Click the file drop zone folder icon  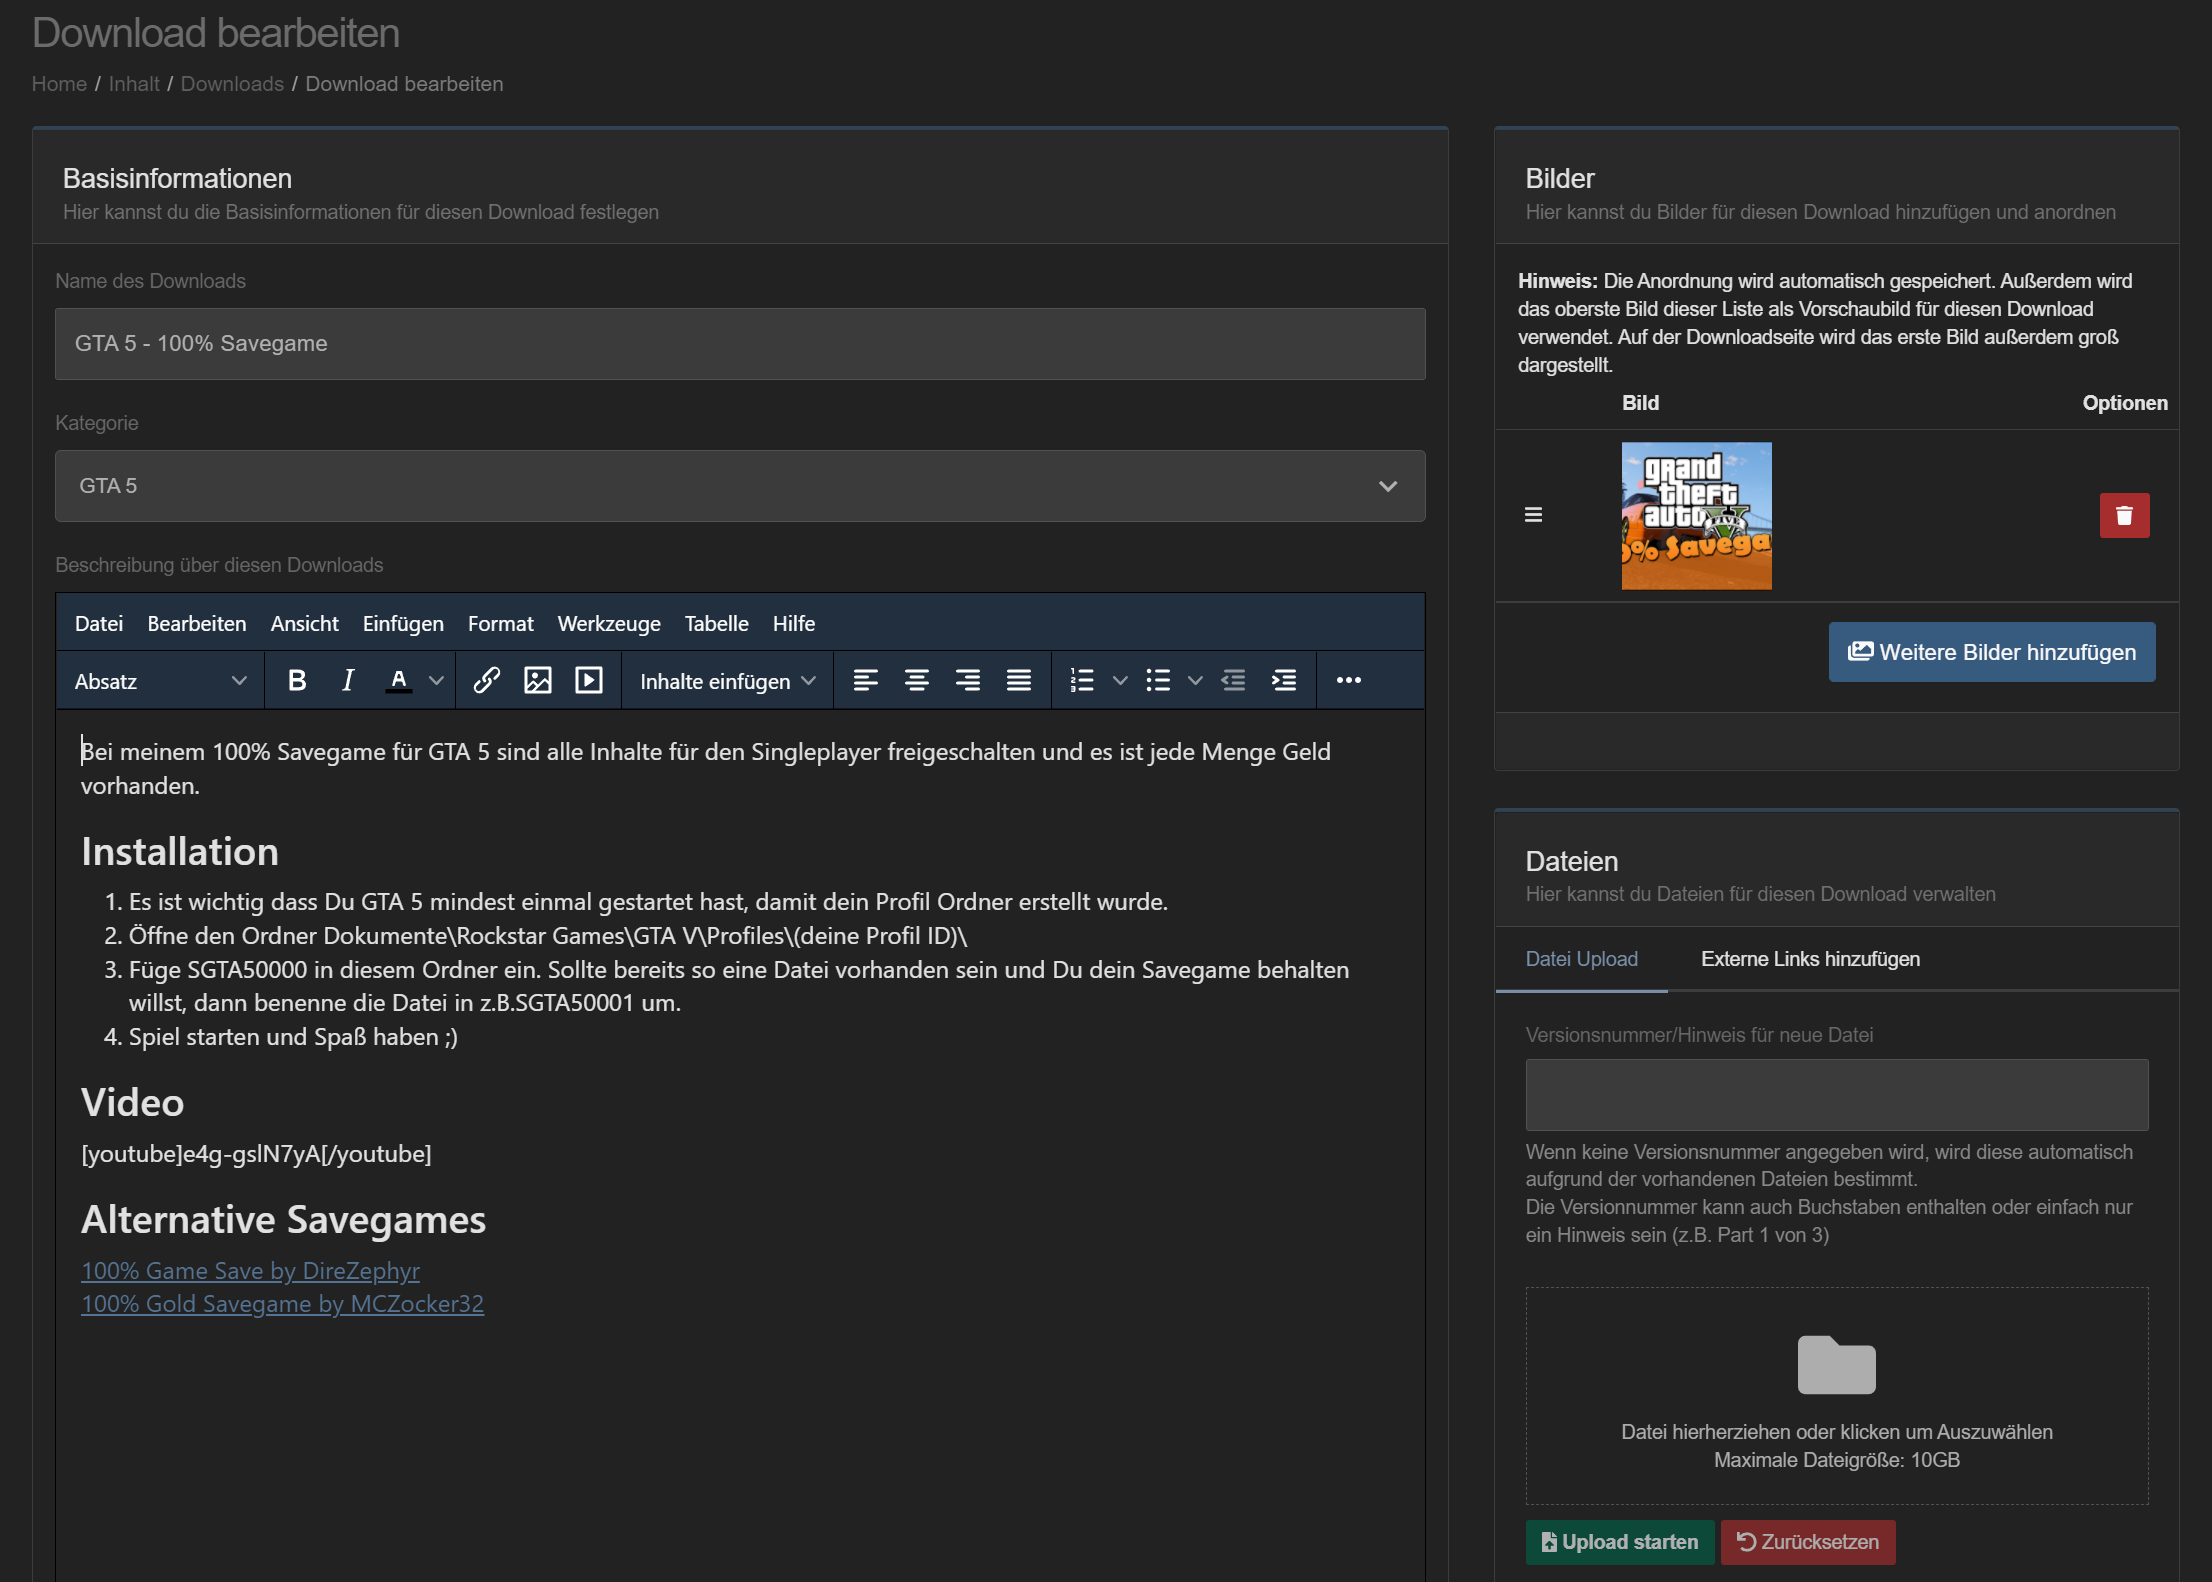[1837, 1364]
